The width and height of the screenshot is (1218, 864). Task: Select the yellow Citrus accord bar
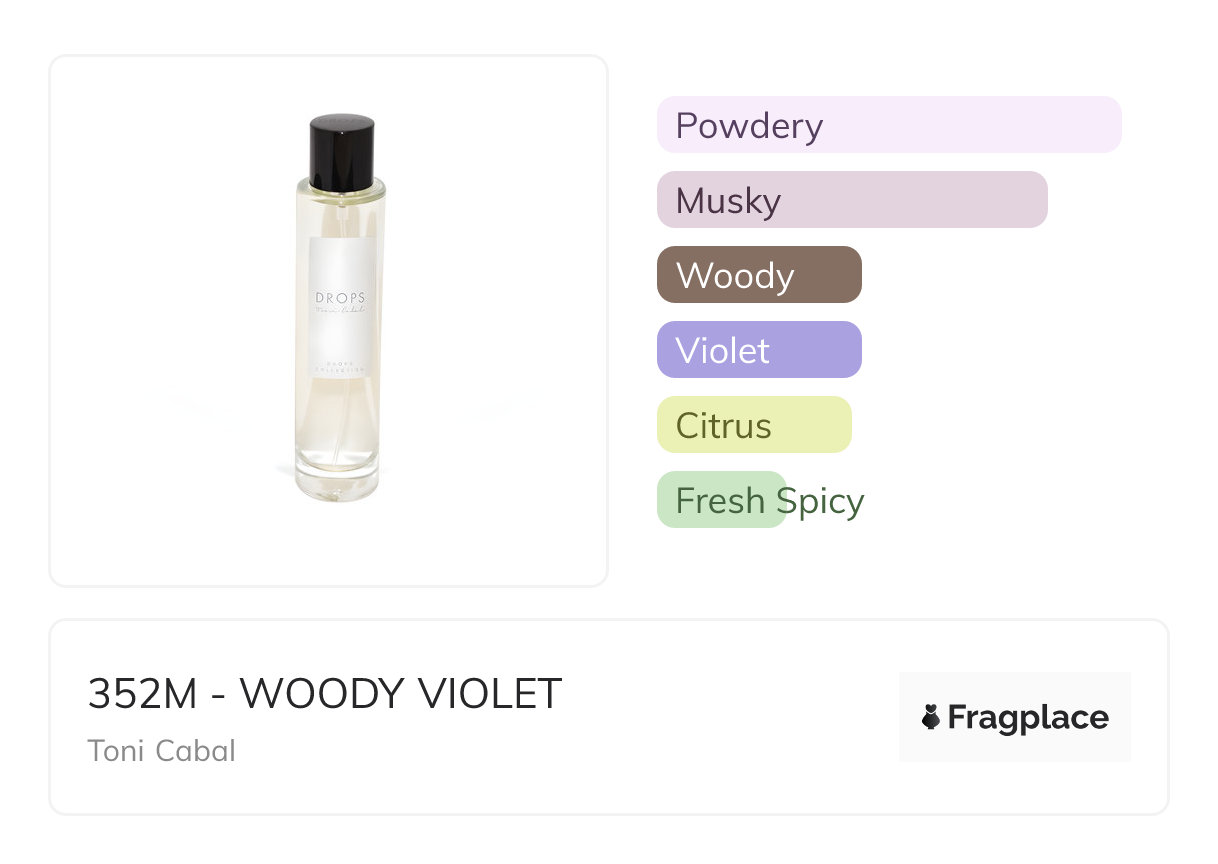point(754,425)
